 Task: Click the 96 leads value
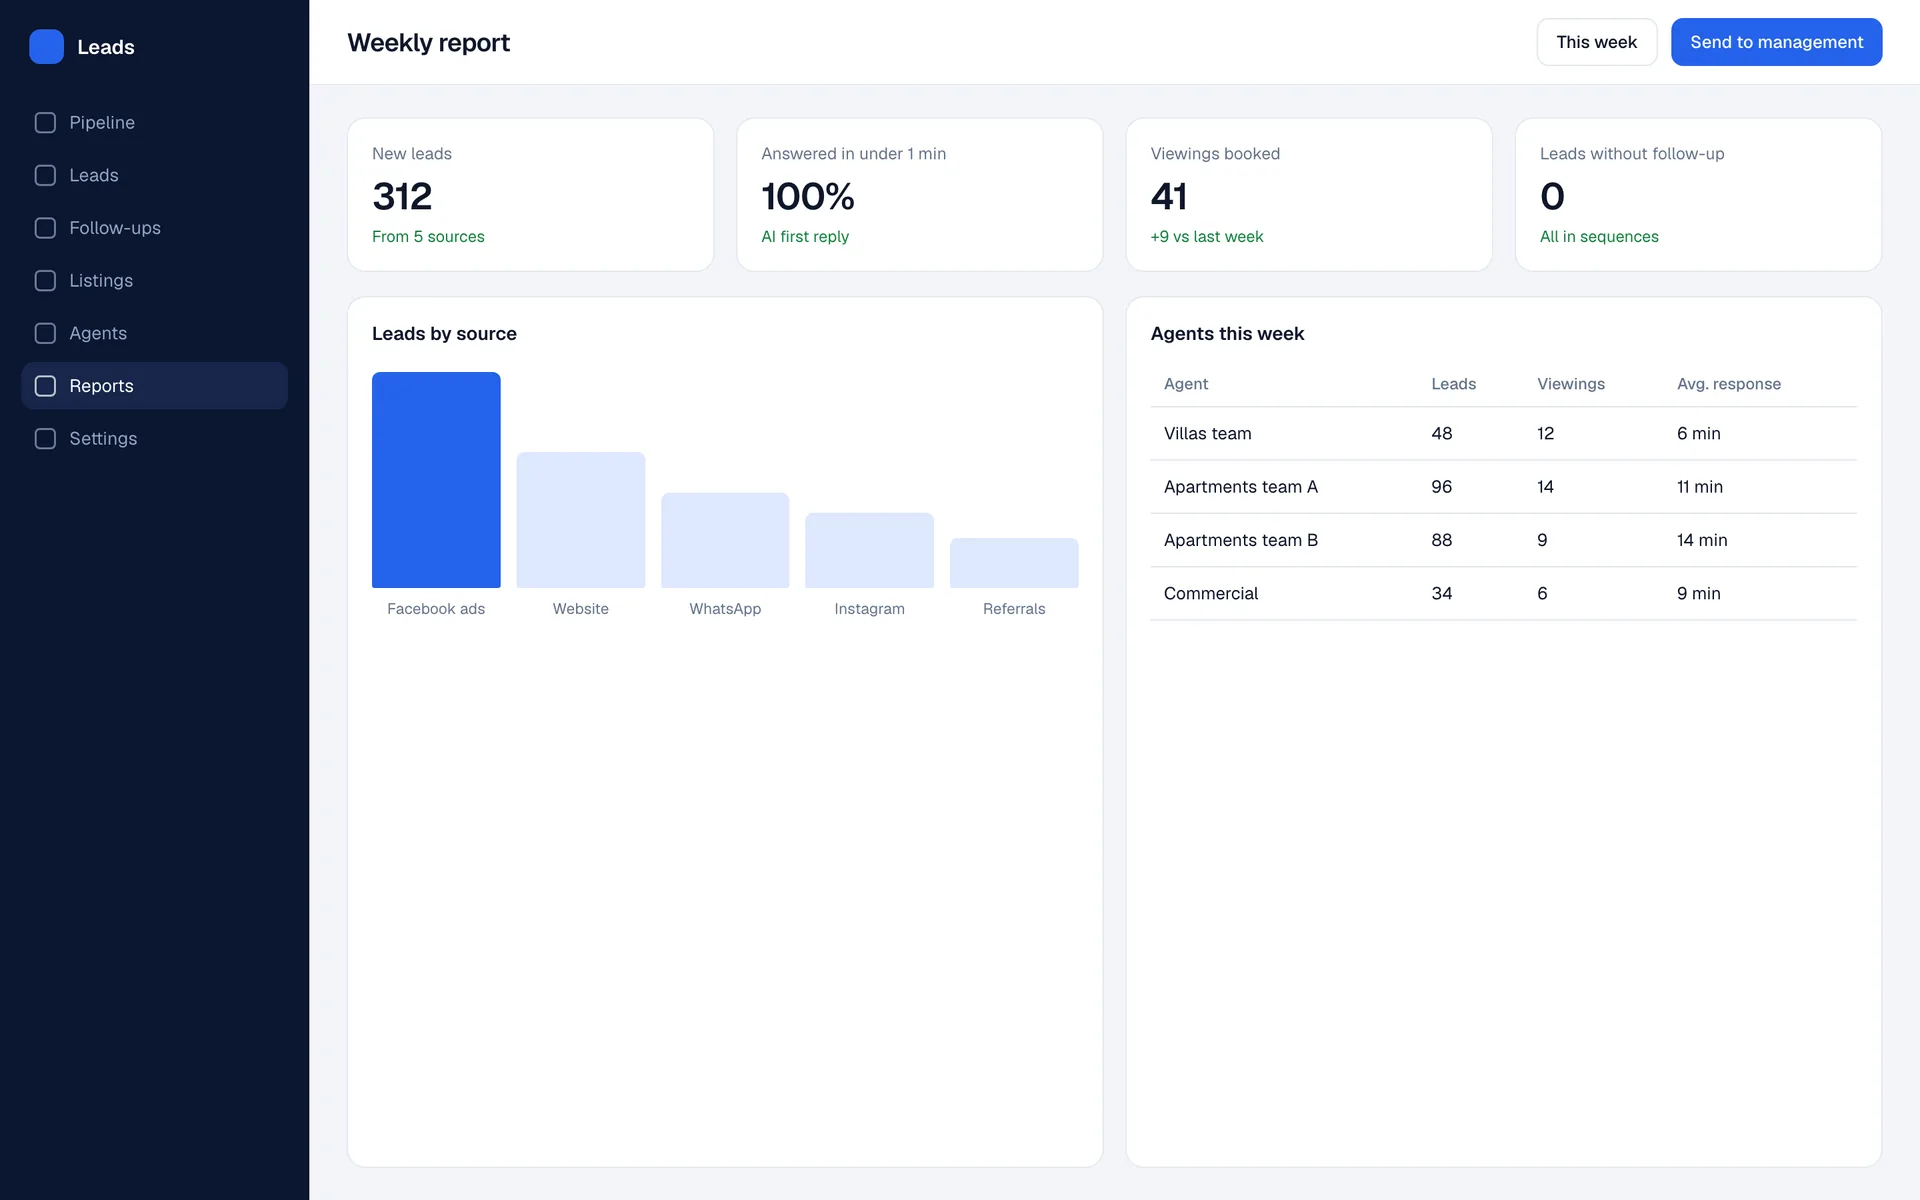(1441, 487)
